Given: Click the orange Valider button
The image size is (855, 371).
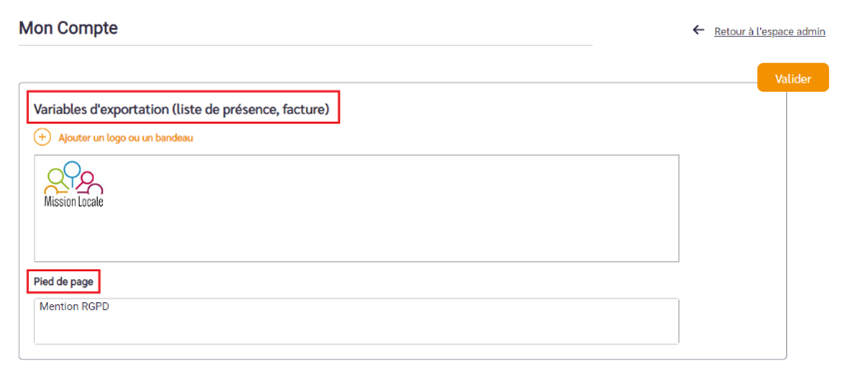Looking at the screenshot, I should [x=793, y=78].
